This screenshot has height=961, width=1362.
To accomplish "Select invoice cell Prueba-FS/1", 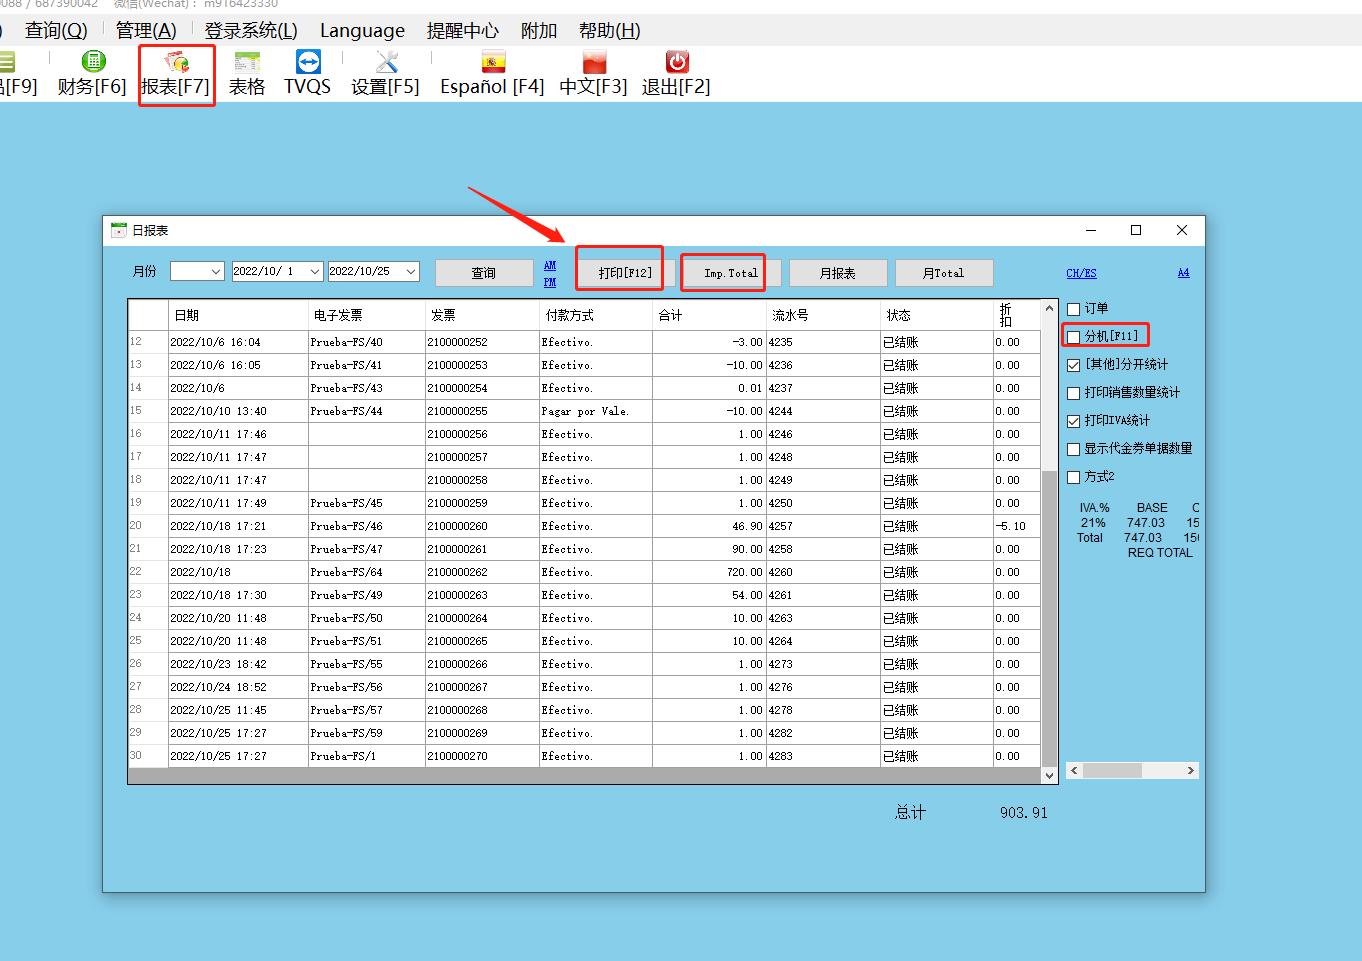I will [x=367, y=756].
